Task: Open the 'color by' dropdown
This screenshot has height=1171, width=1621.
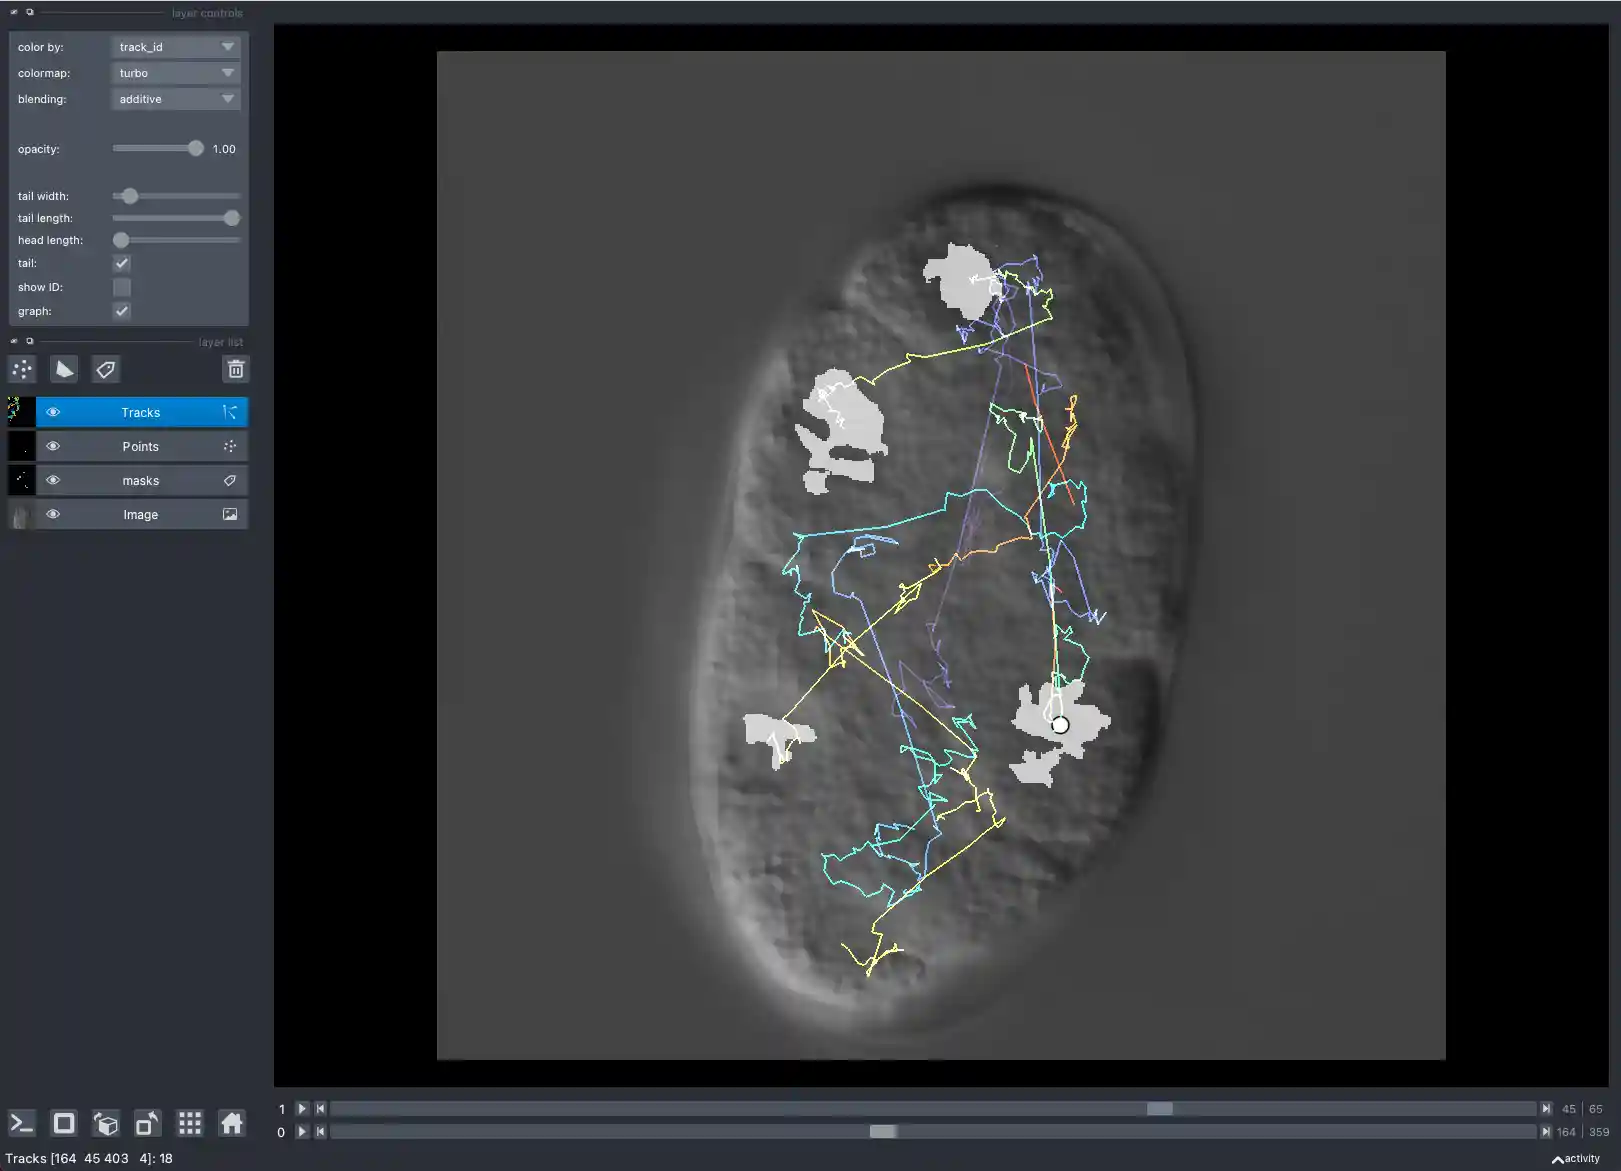Action: (x=175, y=46)
